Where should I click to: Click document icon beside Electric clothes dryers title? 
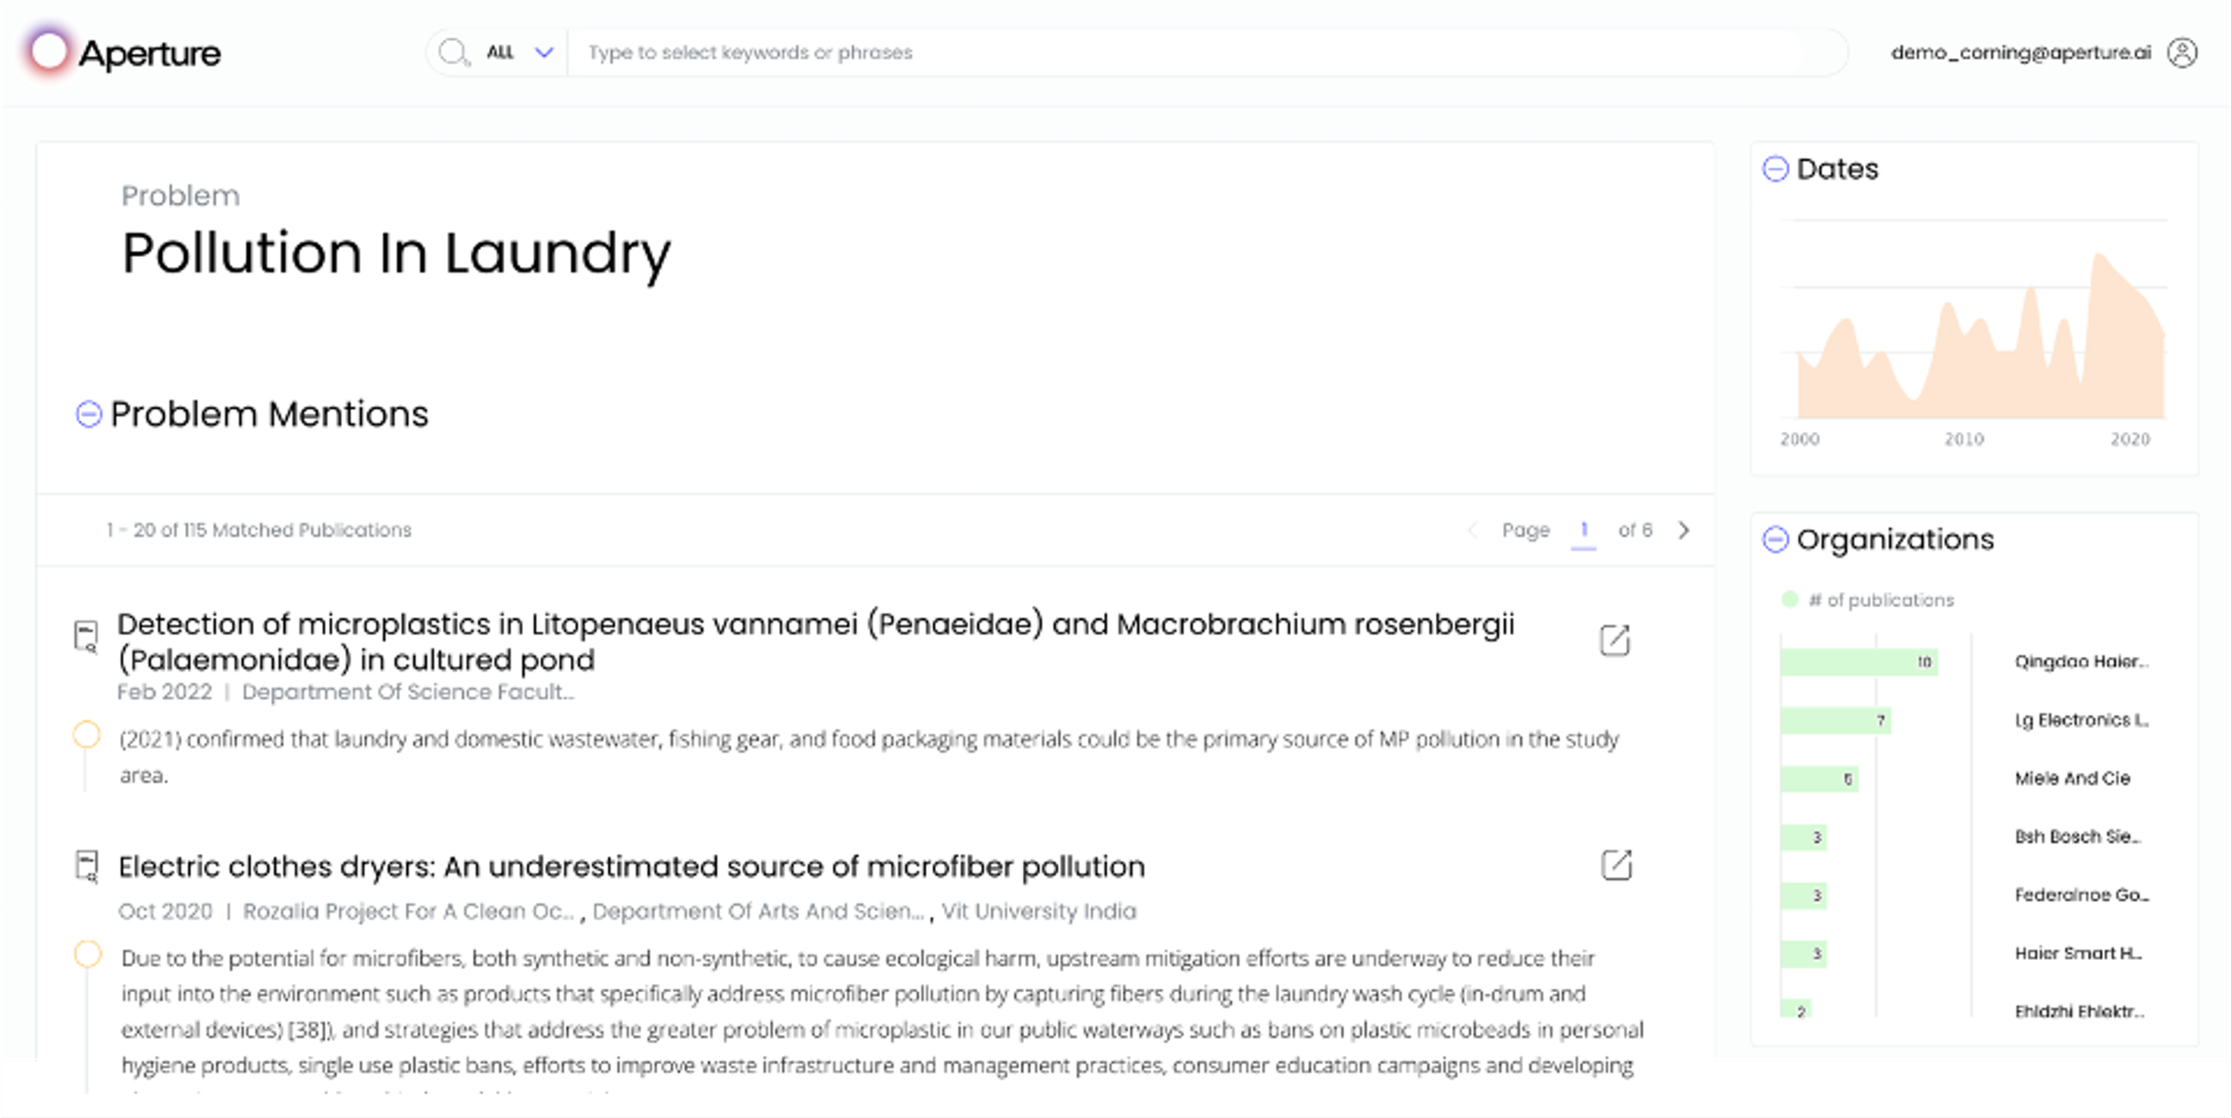[x=87, y=867]
